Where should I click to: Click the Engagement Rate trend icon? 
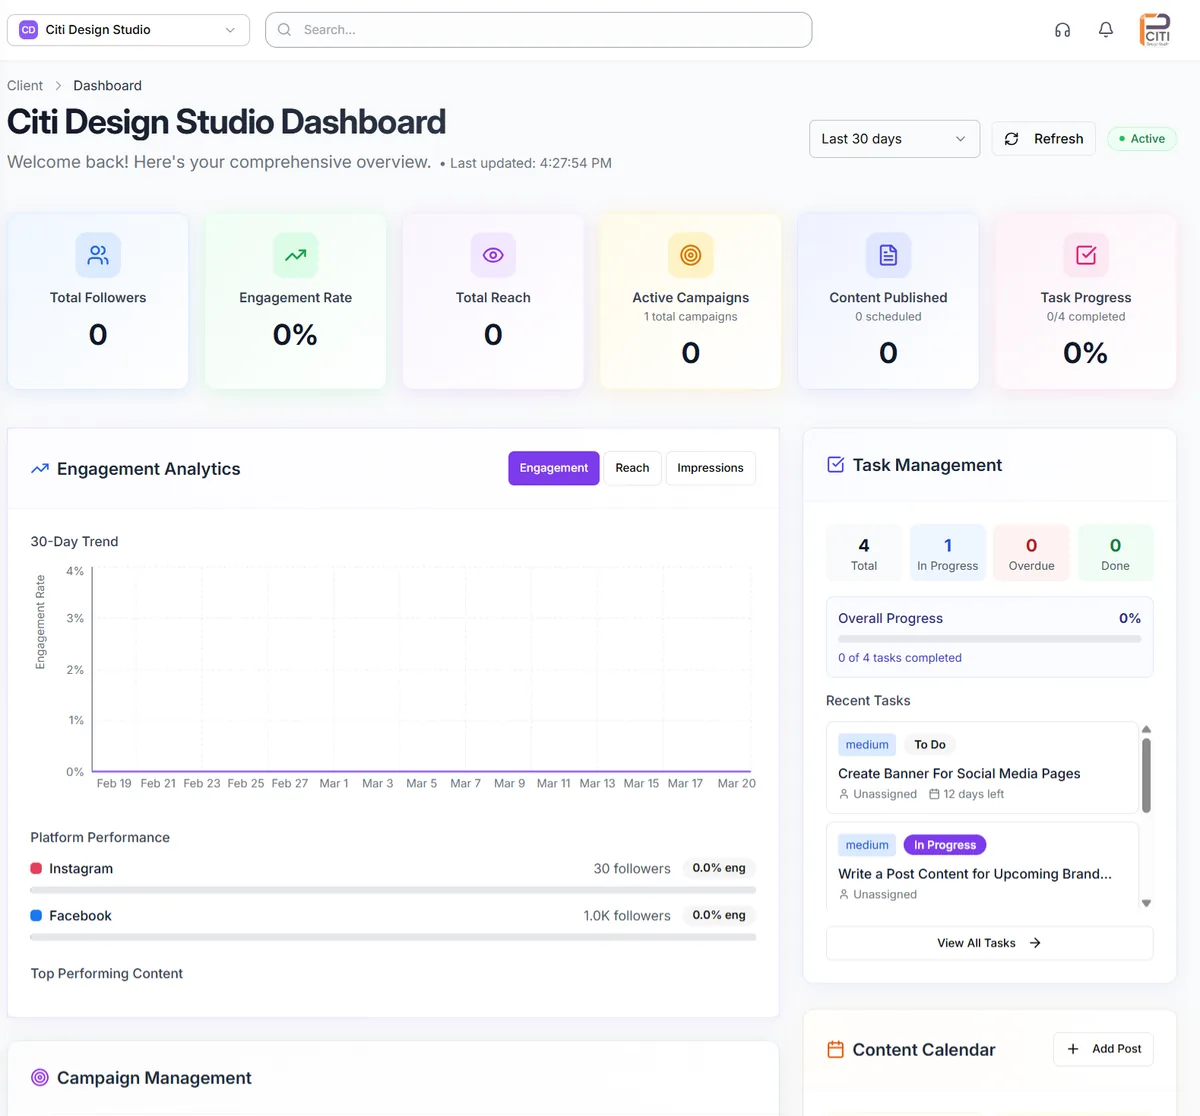[x=295, y=255]
